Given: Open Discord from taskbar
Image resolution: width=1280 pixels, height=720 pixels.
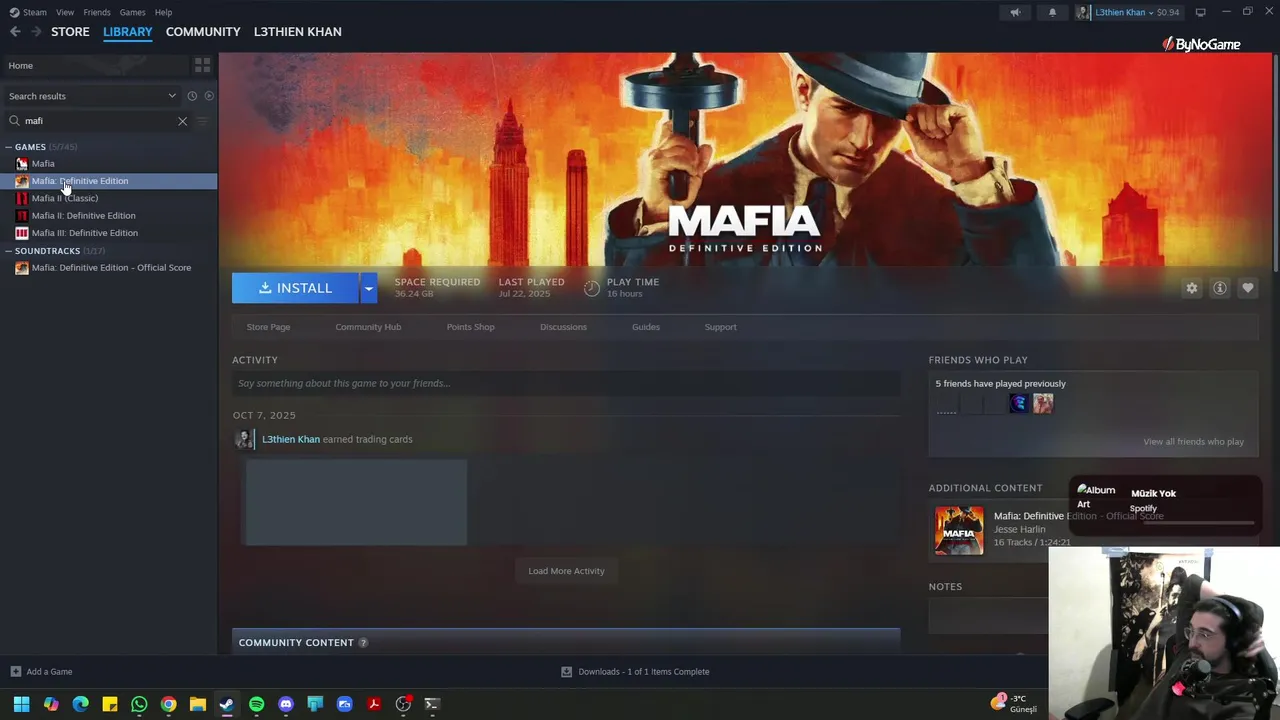Looking at the screenshot, I should pyautogui.click(x=286, y=704).
